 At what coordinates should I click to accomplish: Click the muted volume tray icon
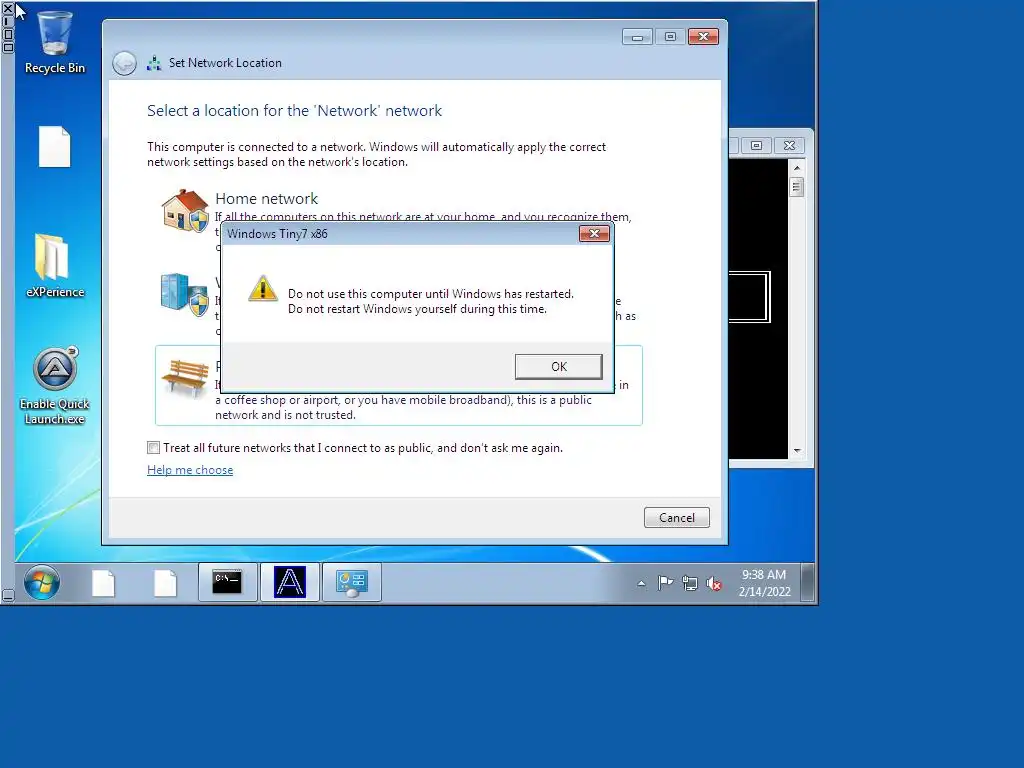click(x=714, y=583)
